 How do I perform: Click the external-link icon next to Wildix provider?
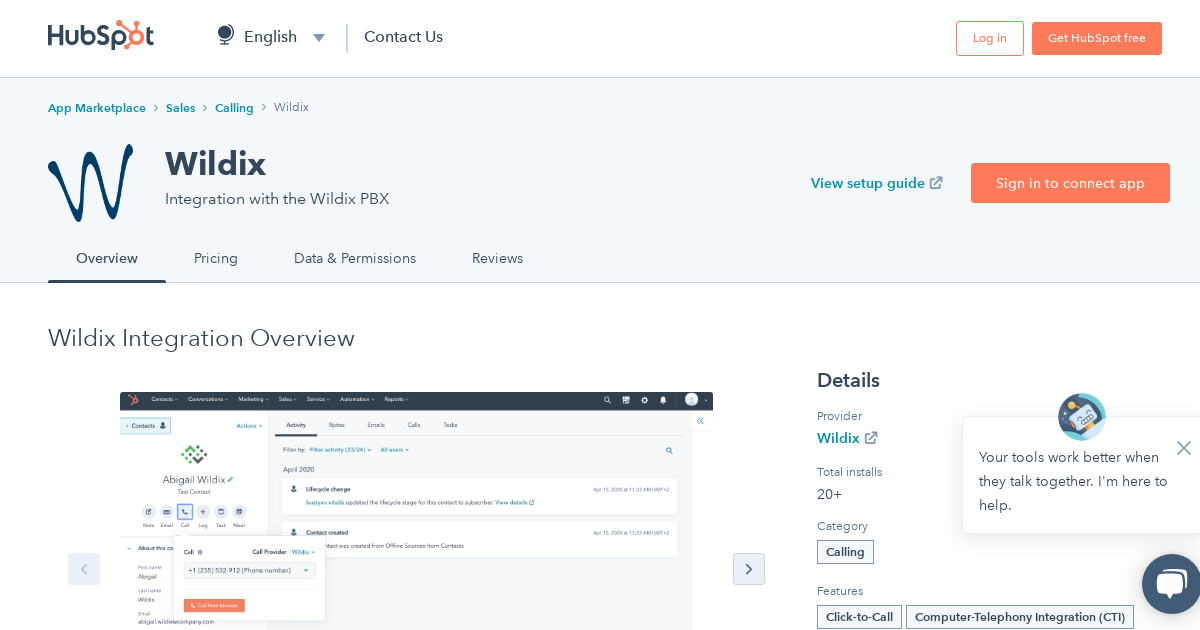tap(870, 438)
